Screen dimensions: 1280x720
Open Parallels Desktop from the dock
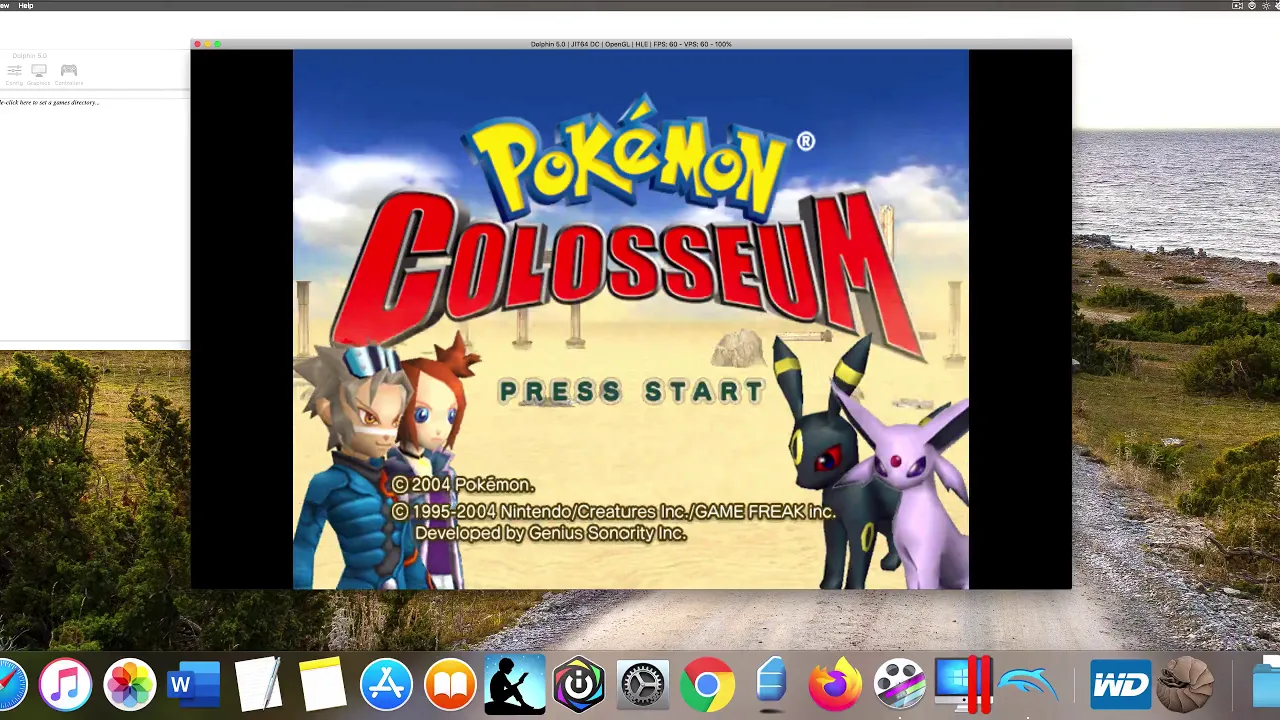(963, 685)
